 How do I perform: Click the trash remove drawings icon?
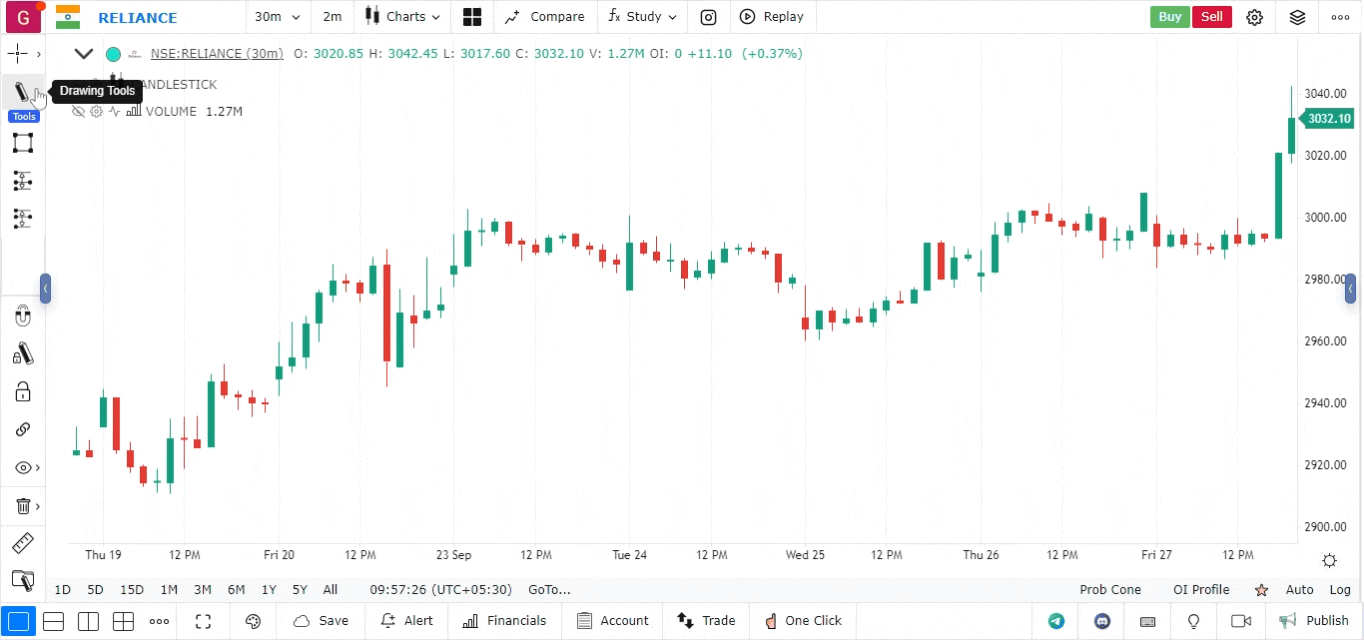click(x=23, y=506)
